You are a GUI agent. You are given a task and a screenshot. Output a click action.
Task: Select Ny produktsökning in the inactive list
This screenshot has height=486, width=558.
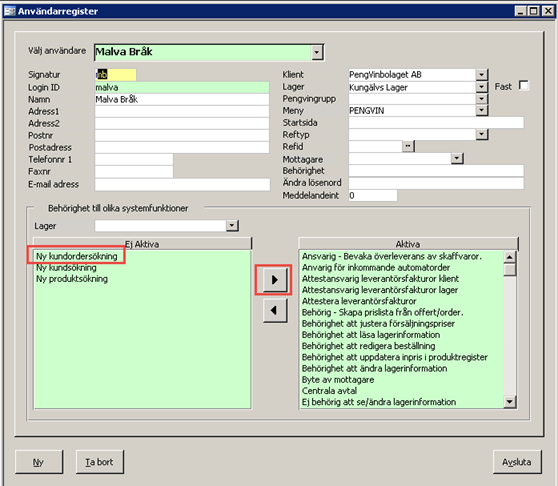(72, 279)
